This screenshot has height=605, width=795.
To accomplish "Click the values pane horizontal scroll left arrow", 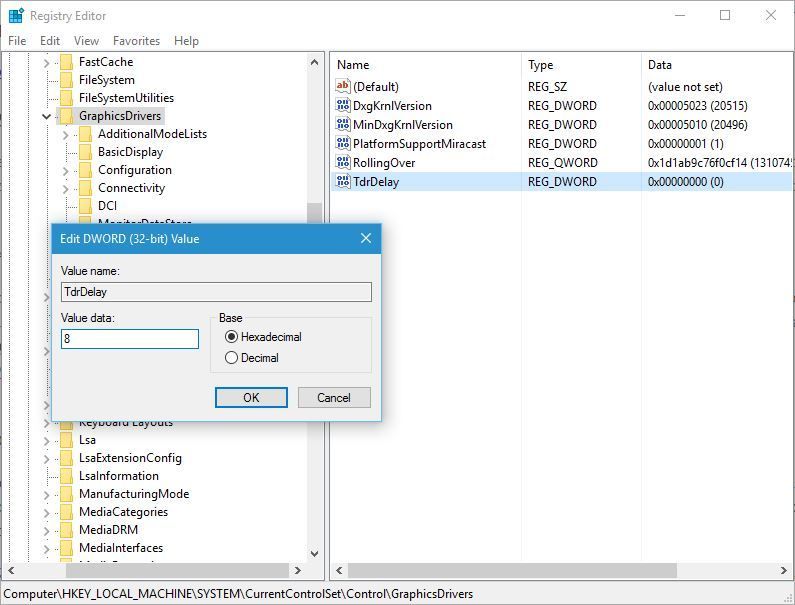I will coord(339,571).
